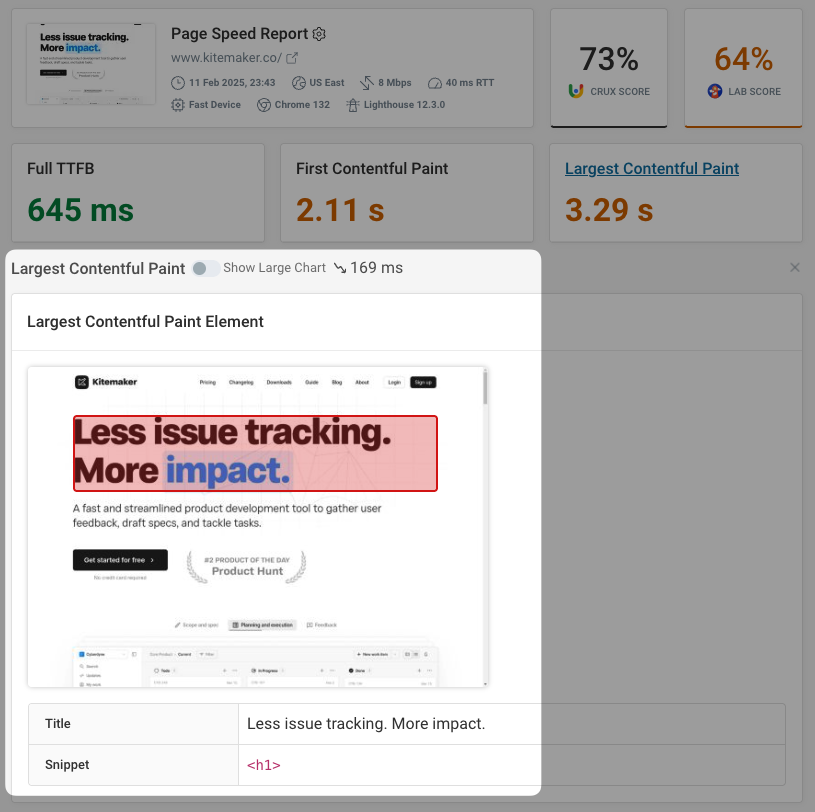
Task: Select the Lab Score tab
Action: [x=743, y=68]
